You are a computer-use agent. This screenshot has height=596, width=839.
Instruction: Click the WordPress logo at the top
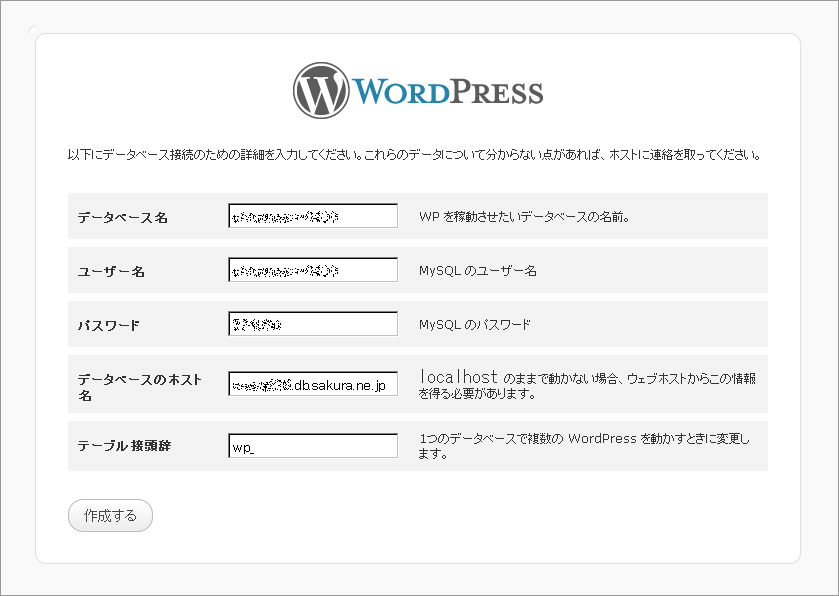click(418, 90)
